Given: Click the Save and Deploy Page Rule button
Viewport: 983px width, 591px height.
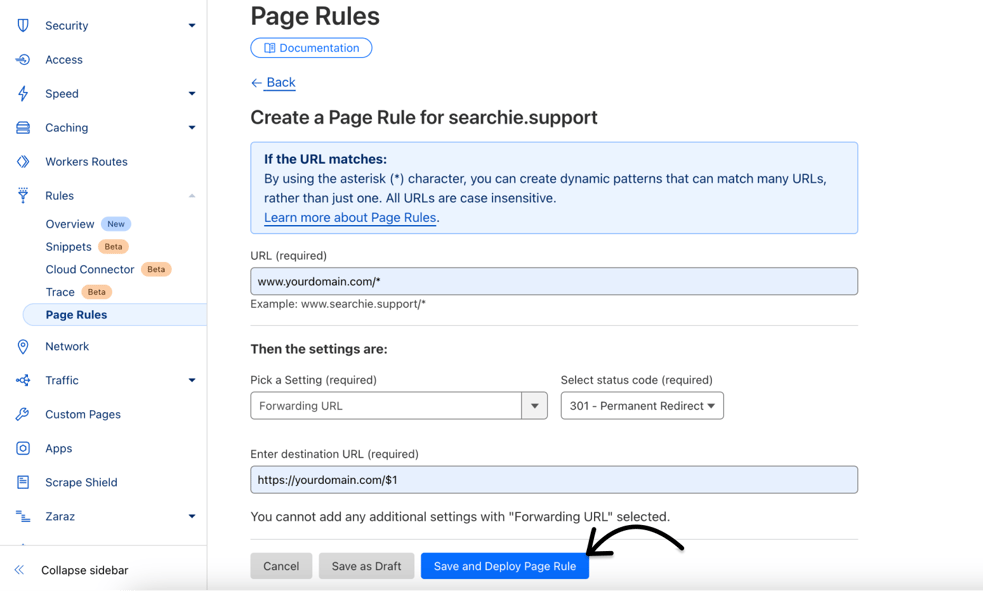Looking at the screenshot, I should [504, 565].
